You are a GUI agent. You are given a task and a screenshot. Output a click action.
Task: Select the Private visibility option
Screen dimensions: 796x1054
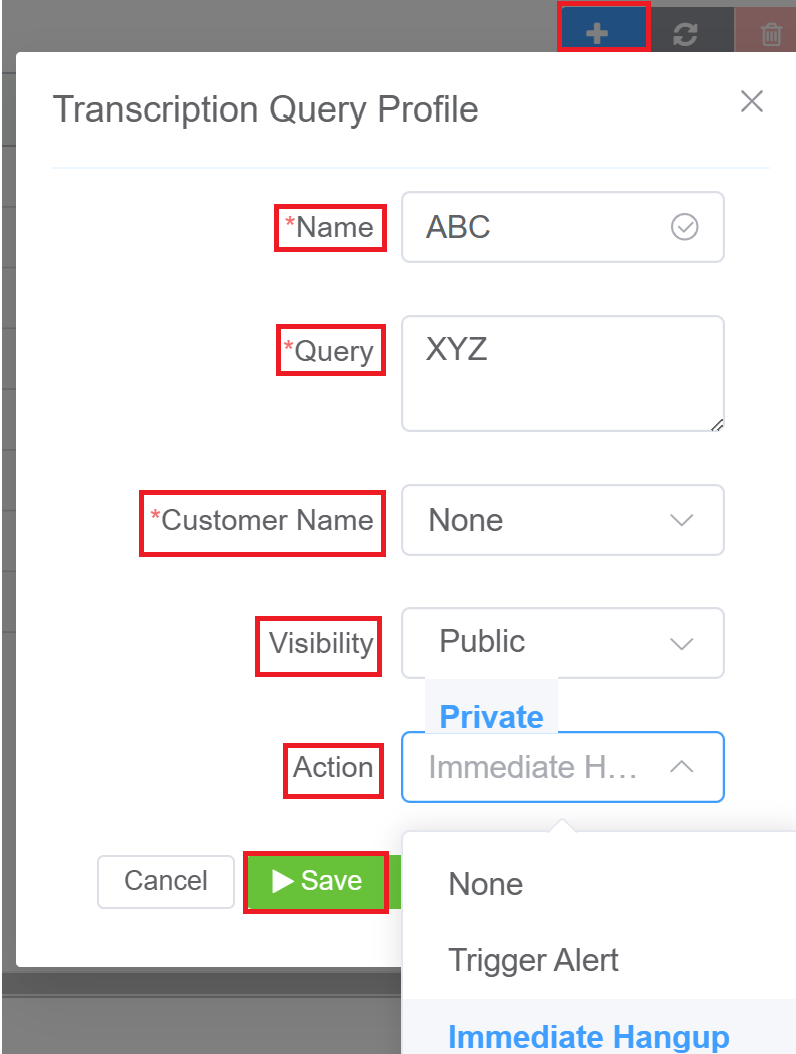(491, 716)
